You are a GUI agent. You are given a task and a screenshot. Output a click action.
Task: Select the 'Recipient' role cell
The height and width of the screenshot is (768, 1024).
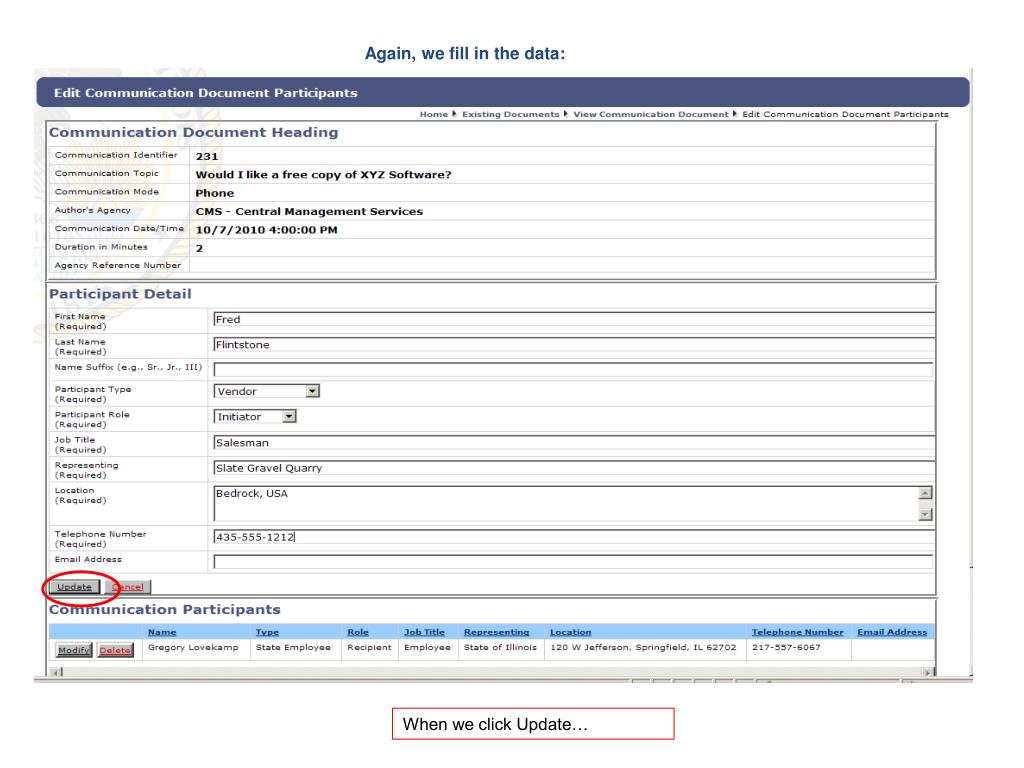click(369, 648)
